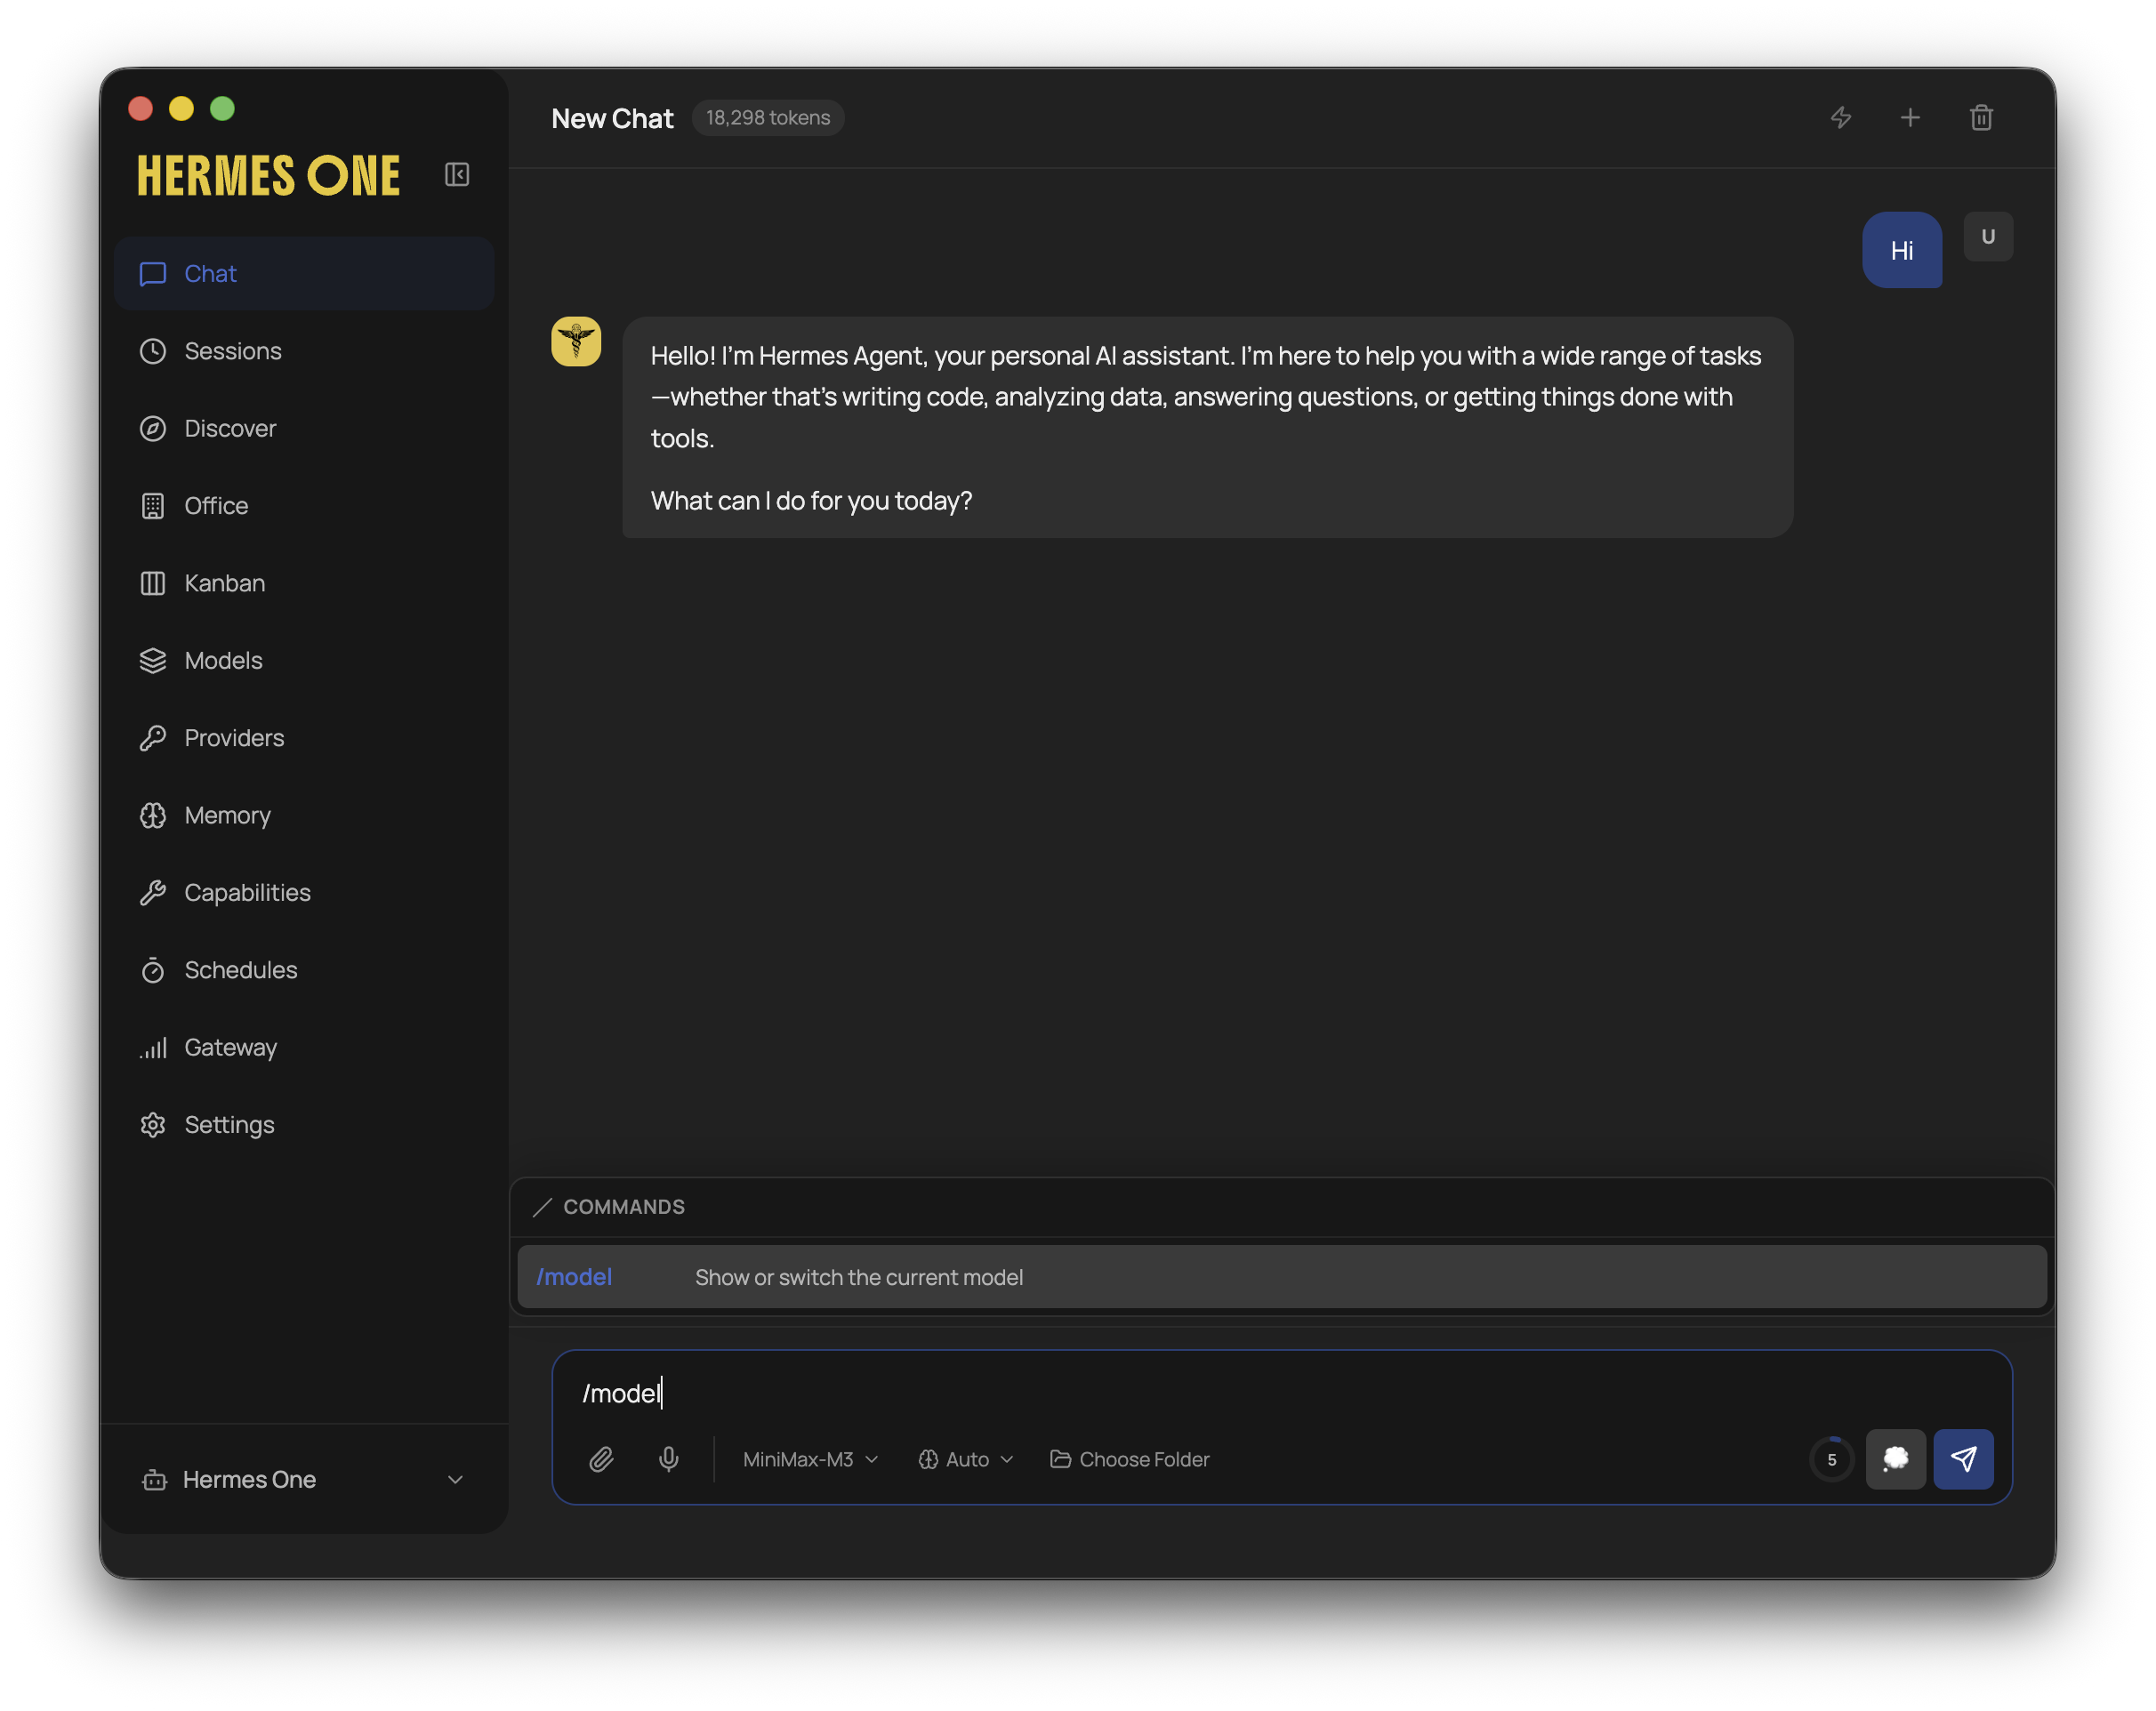The height and width of the screenshot is (1711, 2156).
Task: Expand the Hermes One profile chevron
Action: (x=455, y=1479)
